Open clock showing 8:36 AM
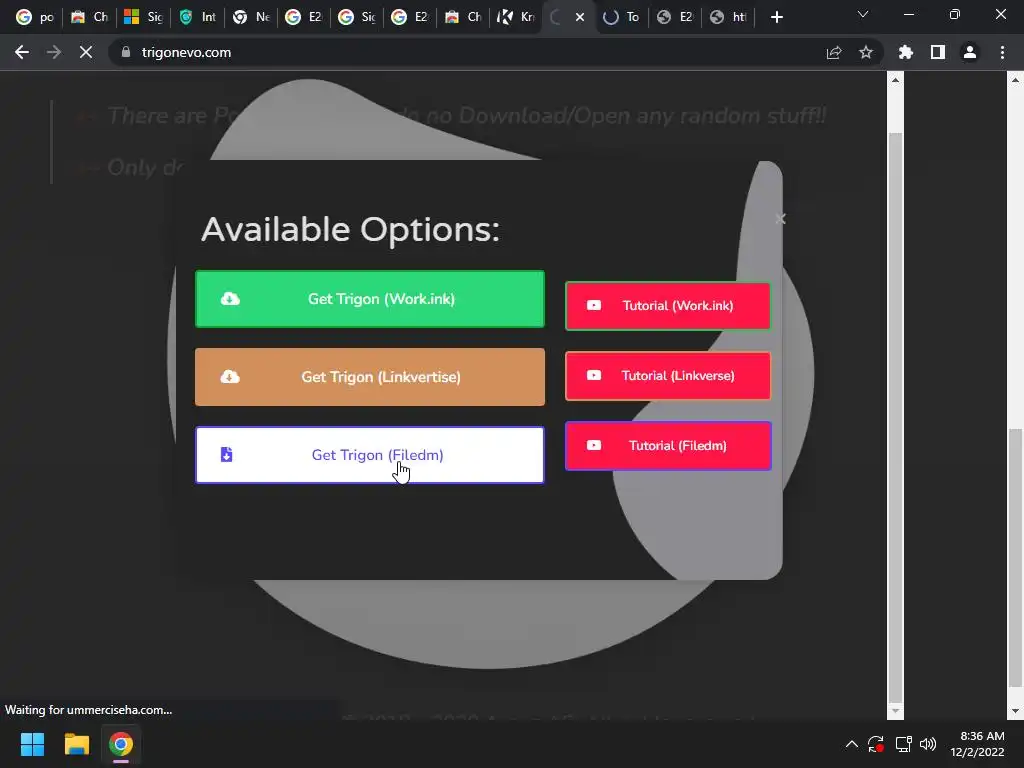This screenshot has height=768, width=1024. pos(977,744)
